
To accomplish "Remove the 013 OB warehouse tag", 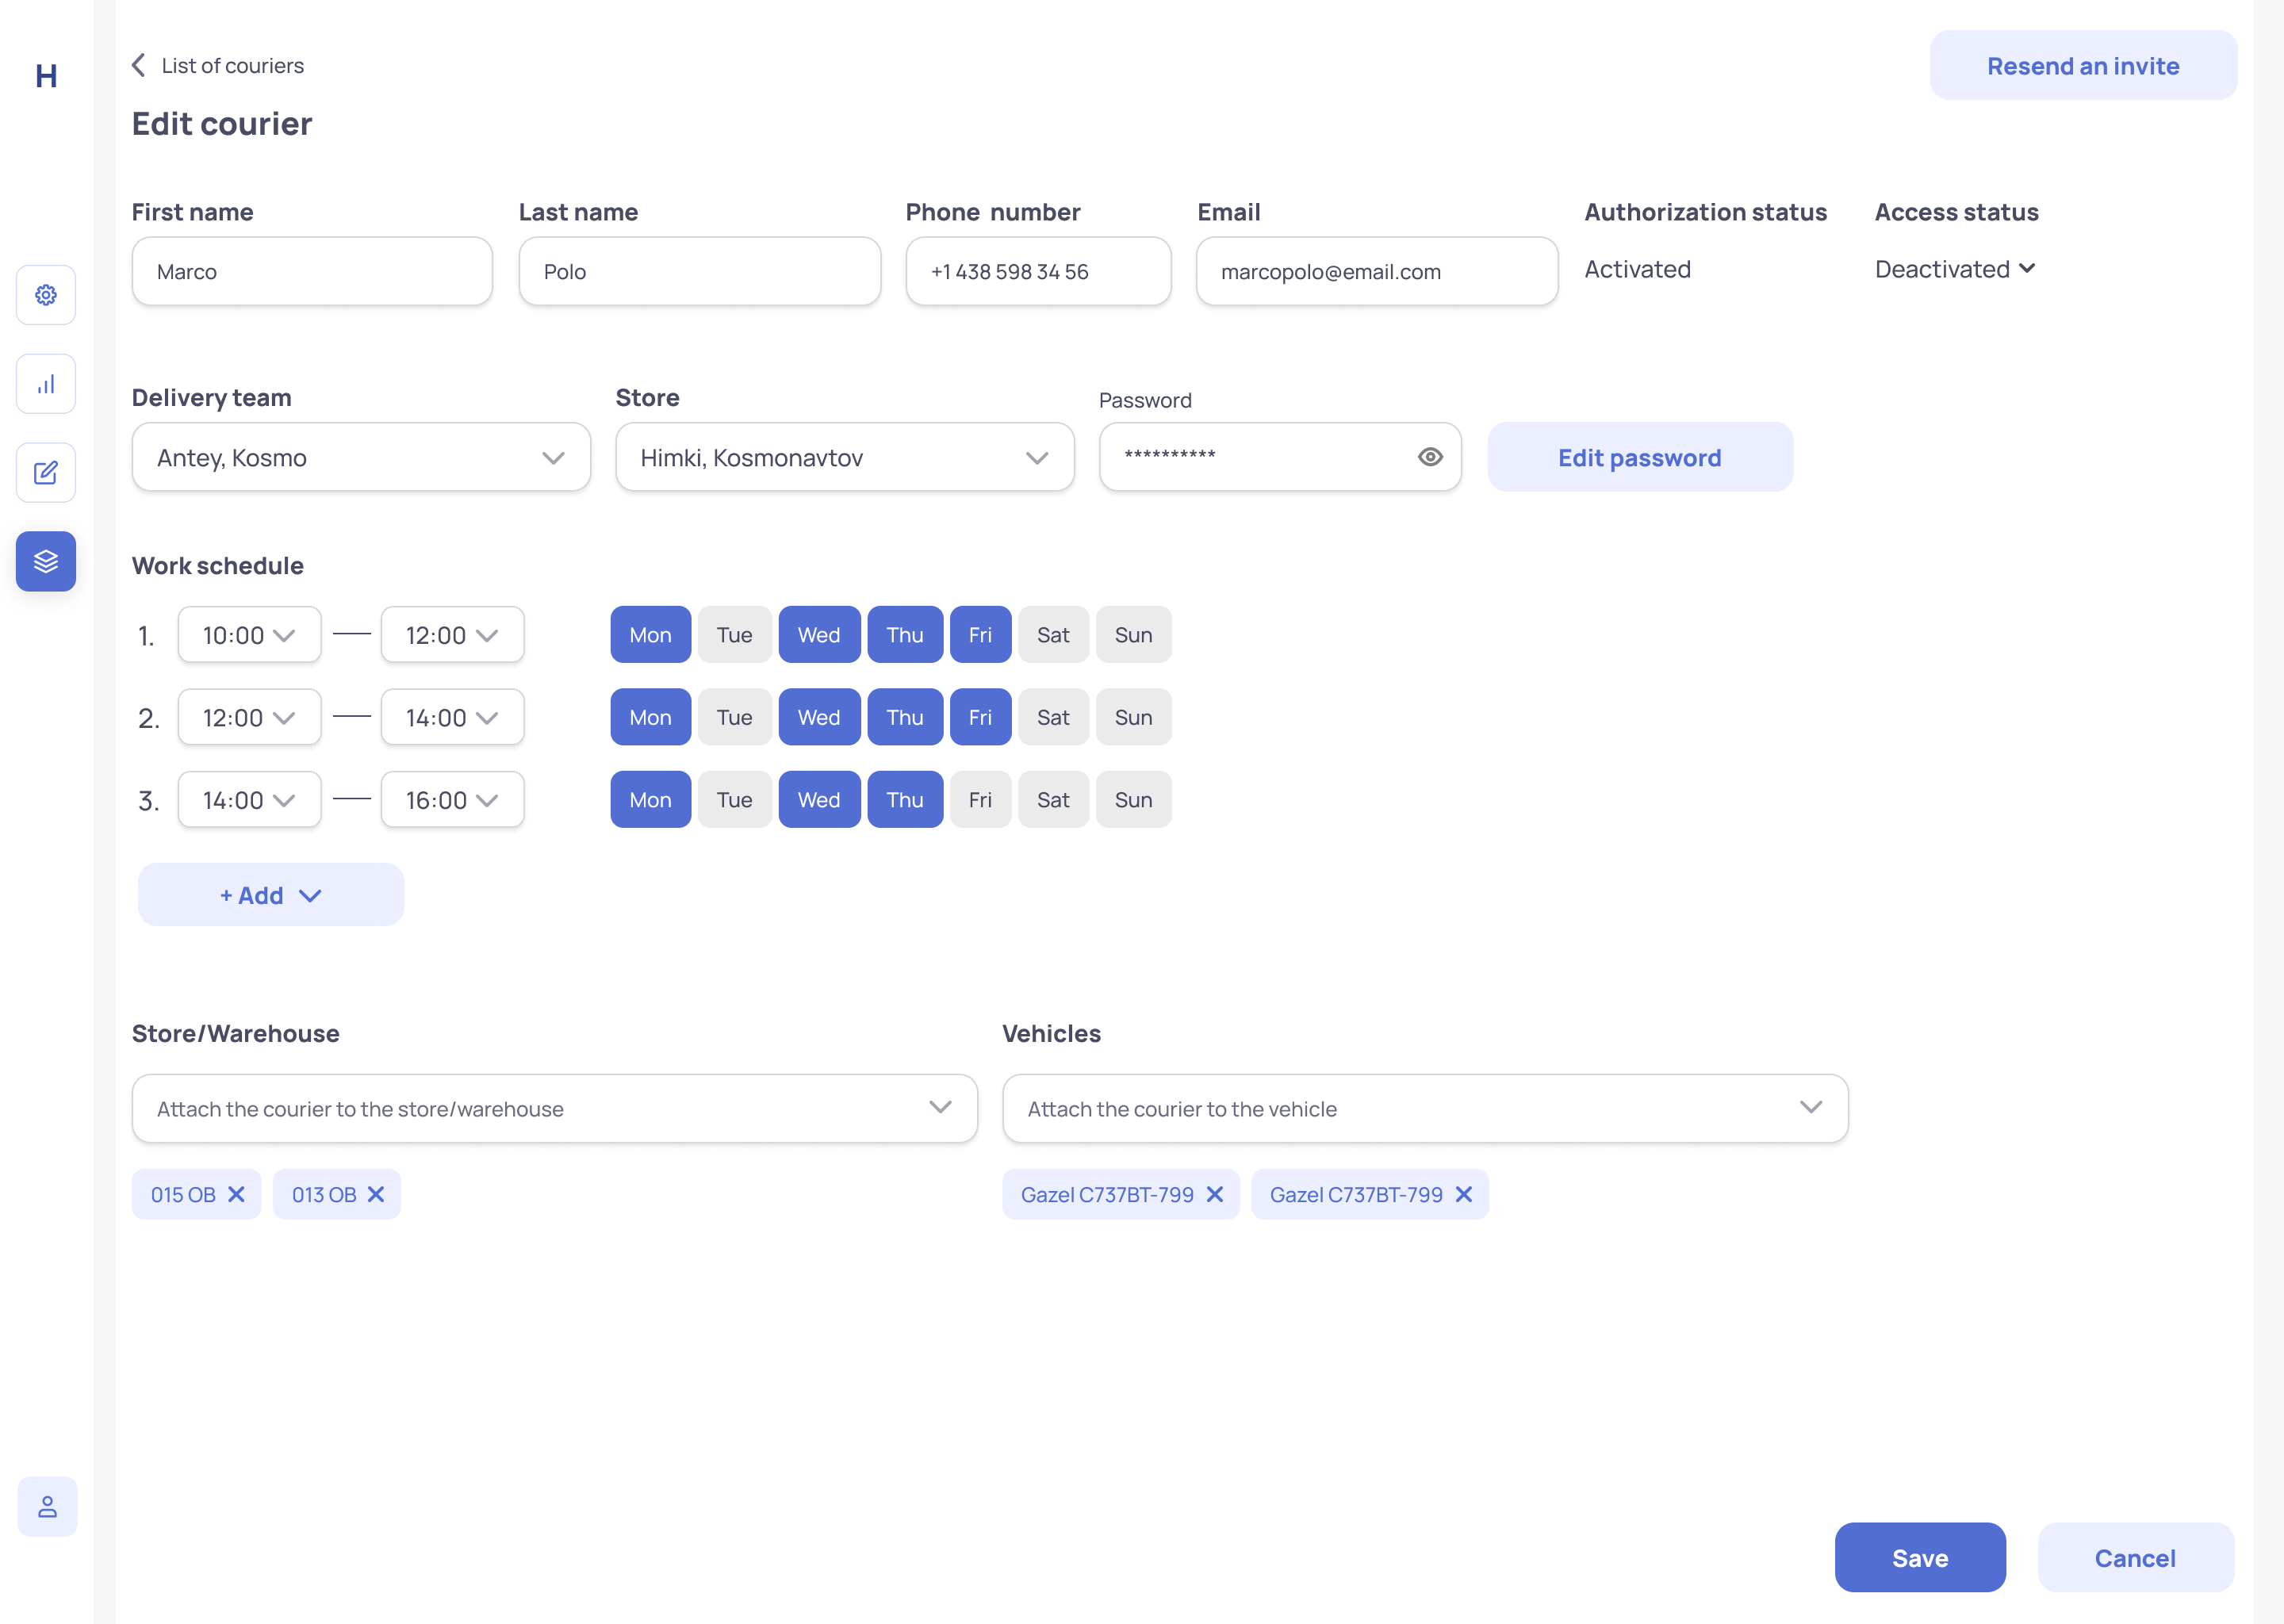I will (376, 1194).
